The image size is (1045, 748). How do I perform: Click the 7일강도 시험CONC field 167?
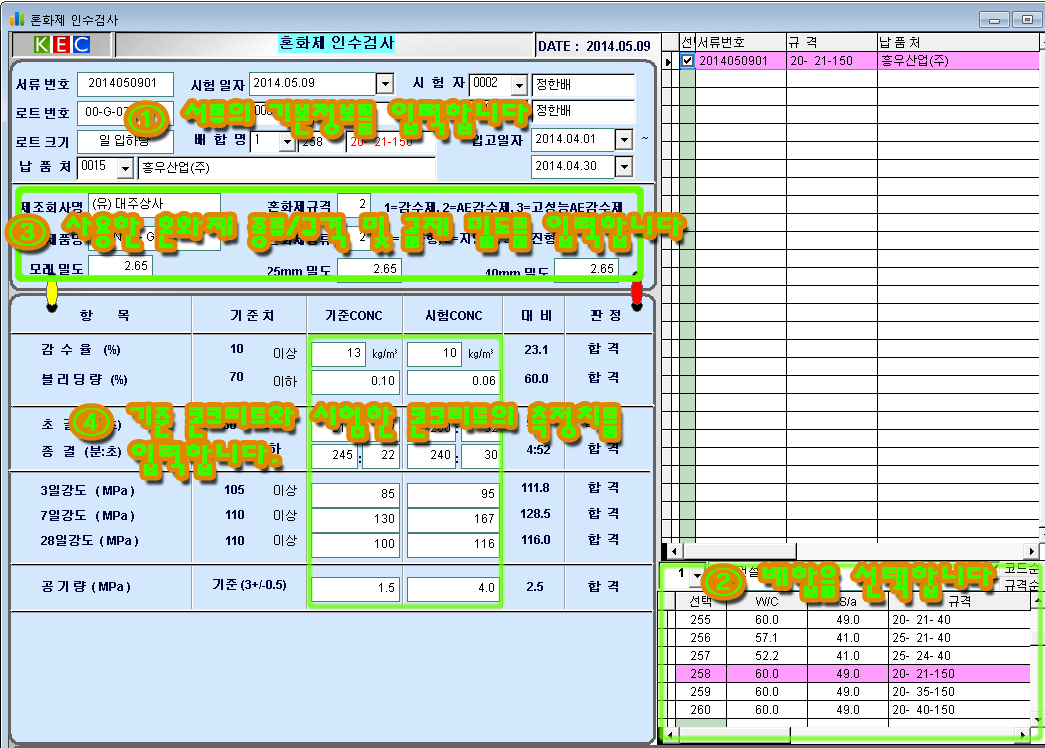pyautogui.click(x=453, y=519)
